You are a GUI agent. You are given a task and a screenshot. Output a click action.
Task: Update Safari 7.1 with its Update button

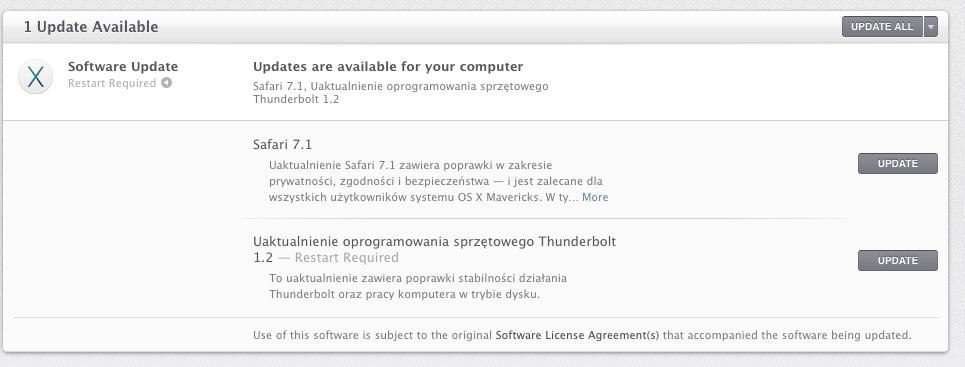pos(897,164)
